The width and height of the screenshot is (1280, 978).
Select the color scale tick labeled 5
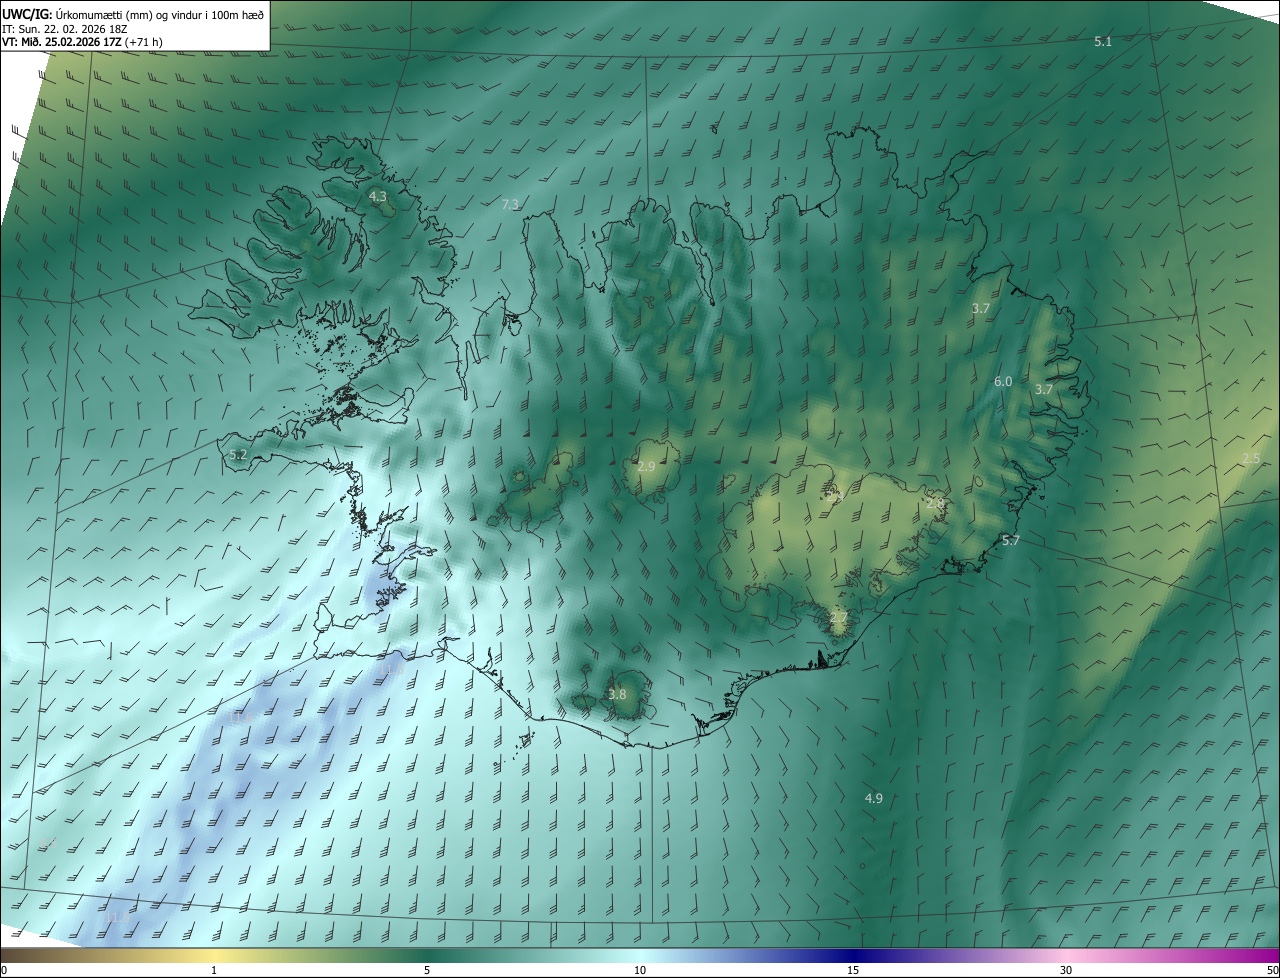(427, 970)
